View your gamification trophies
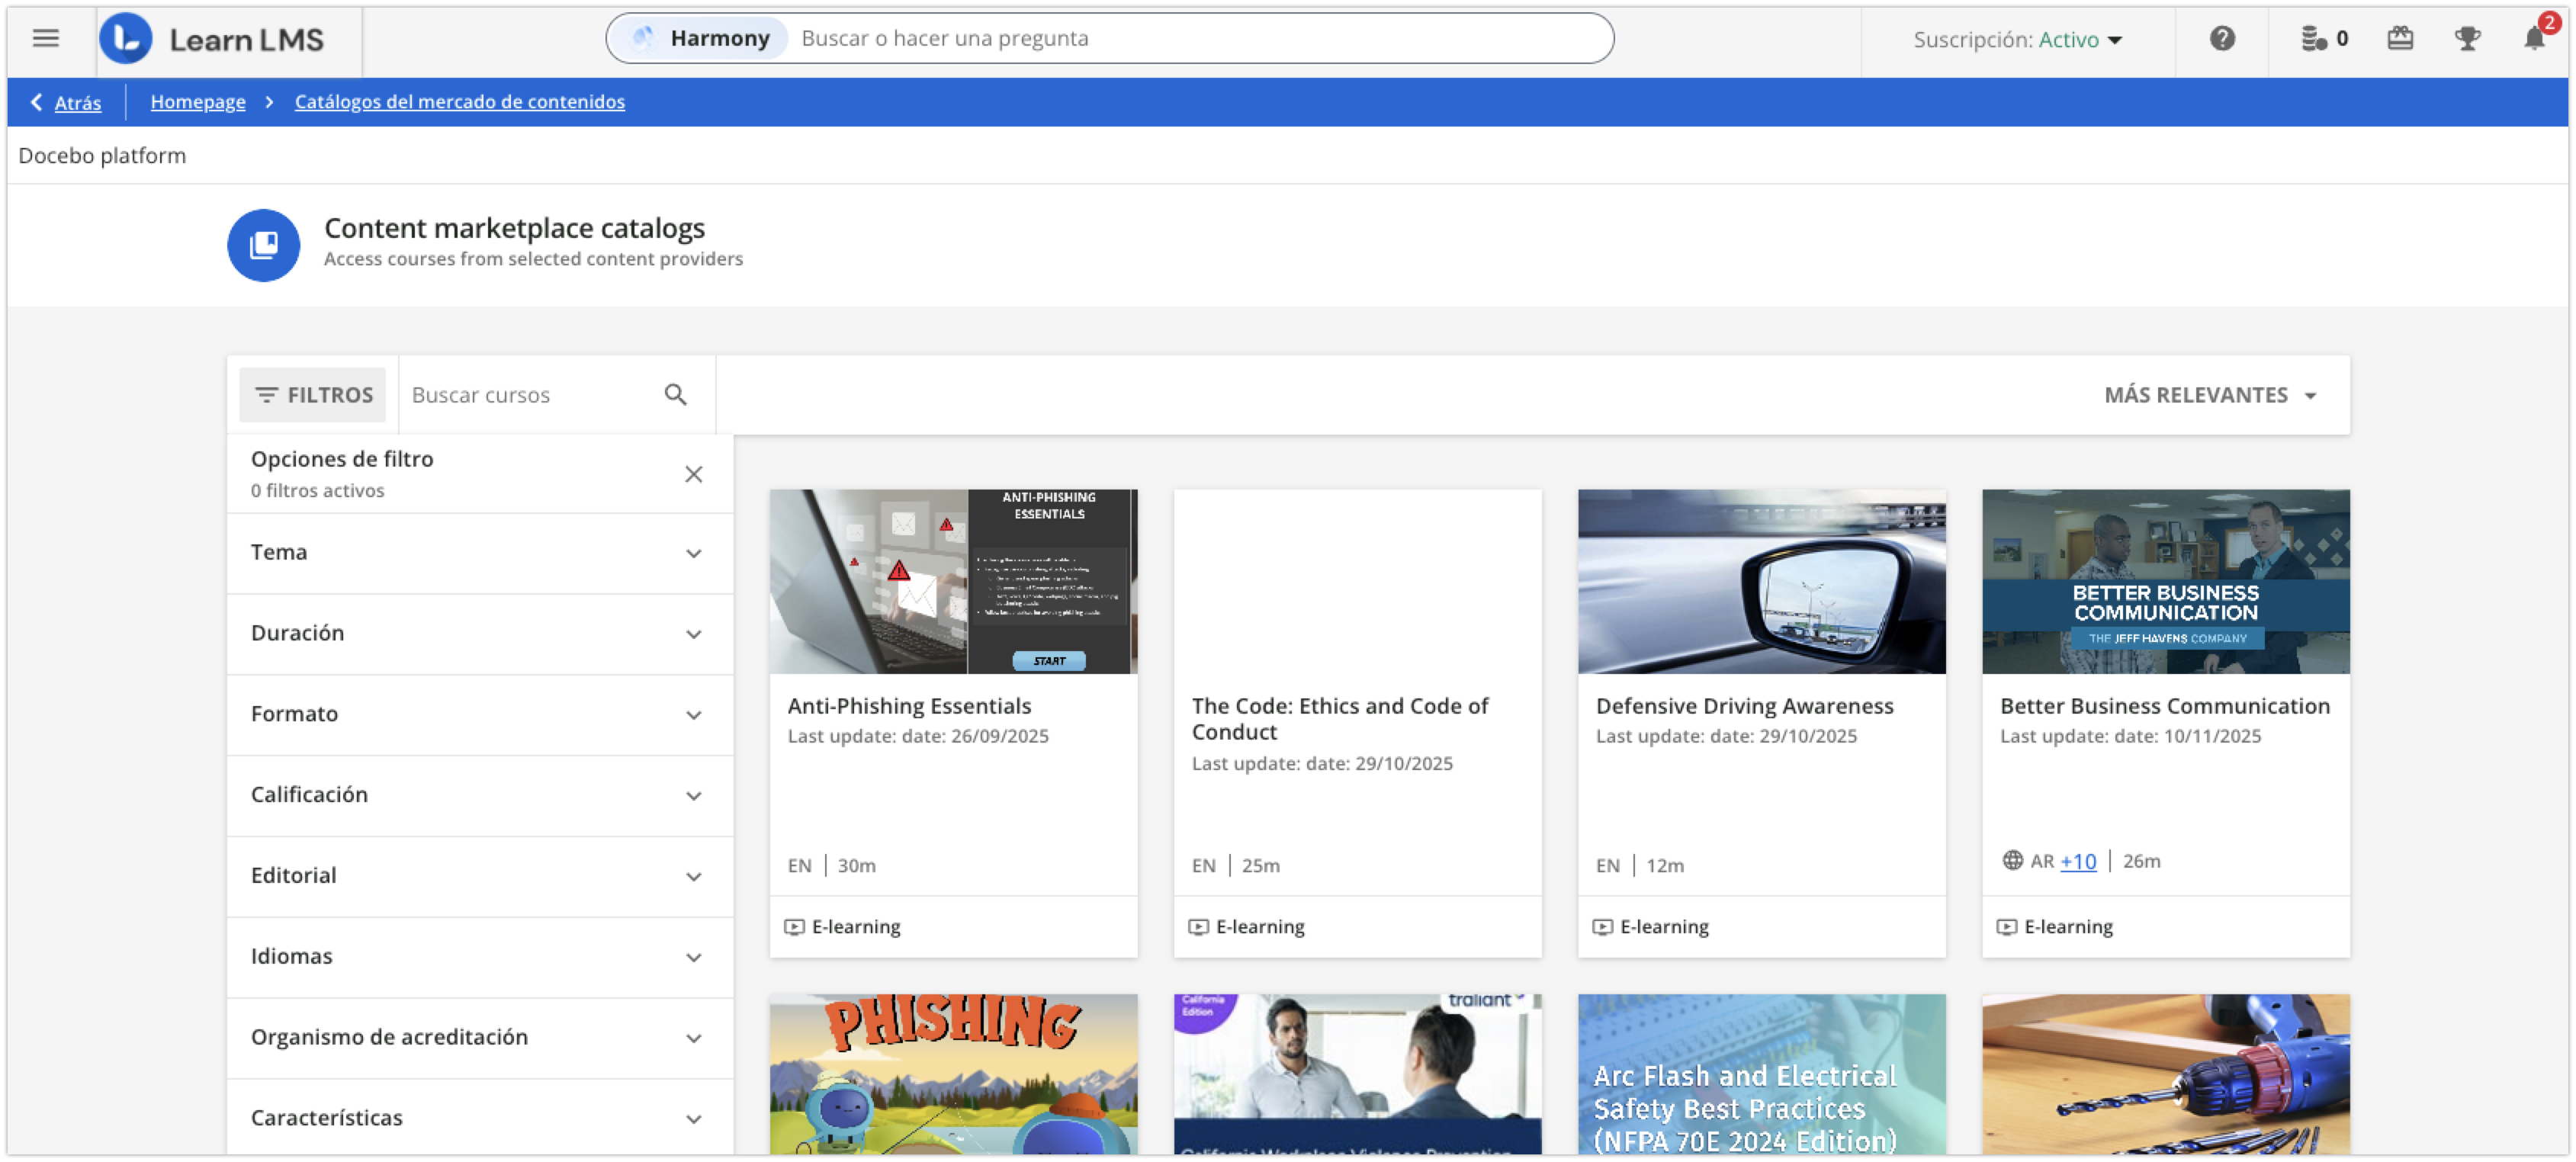2576x1162 pixels. tap(2467, 38)
